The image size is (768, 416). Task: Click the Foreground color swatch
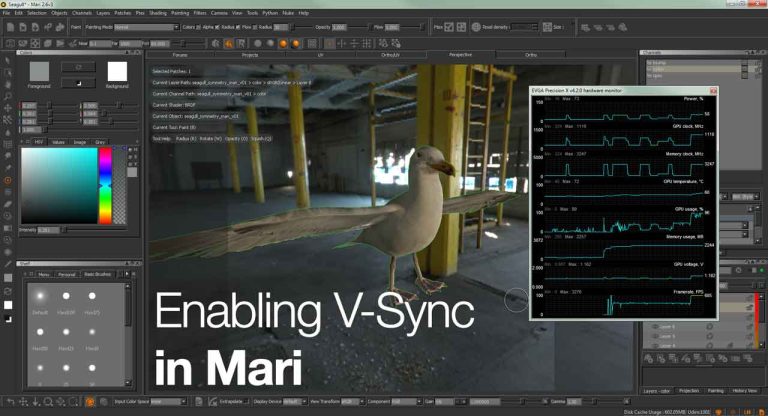coord(39,71)
